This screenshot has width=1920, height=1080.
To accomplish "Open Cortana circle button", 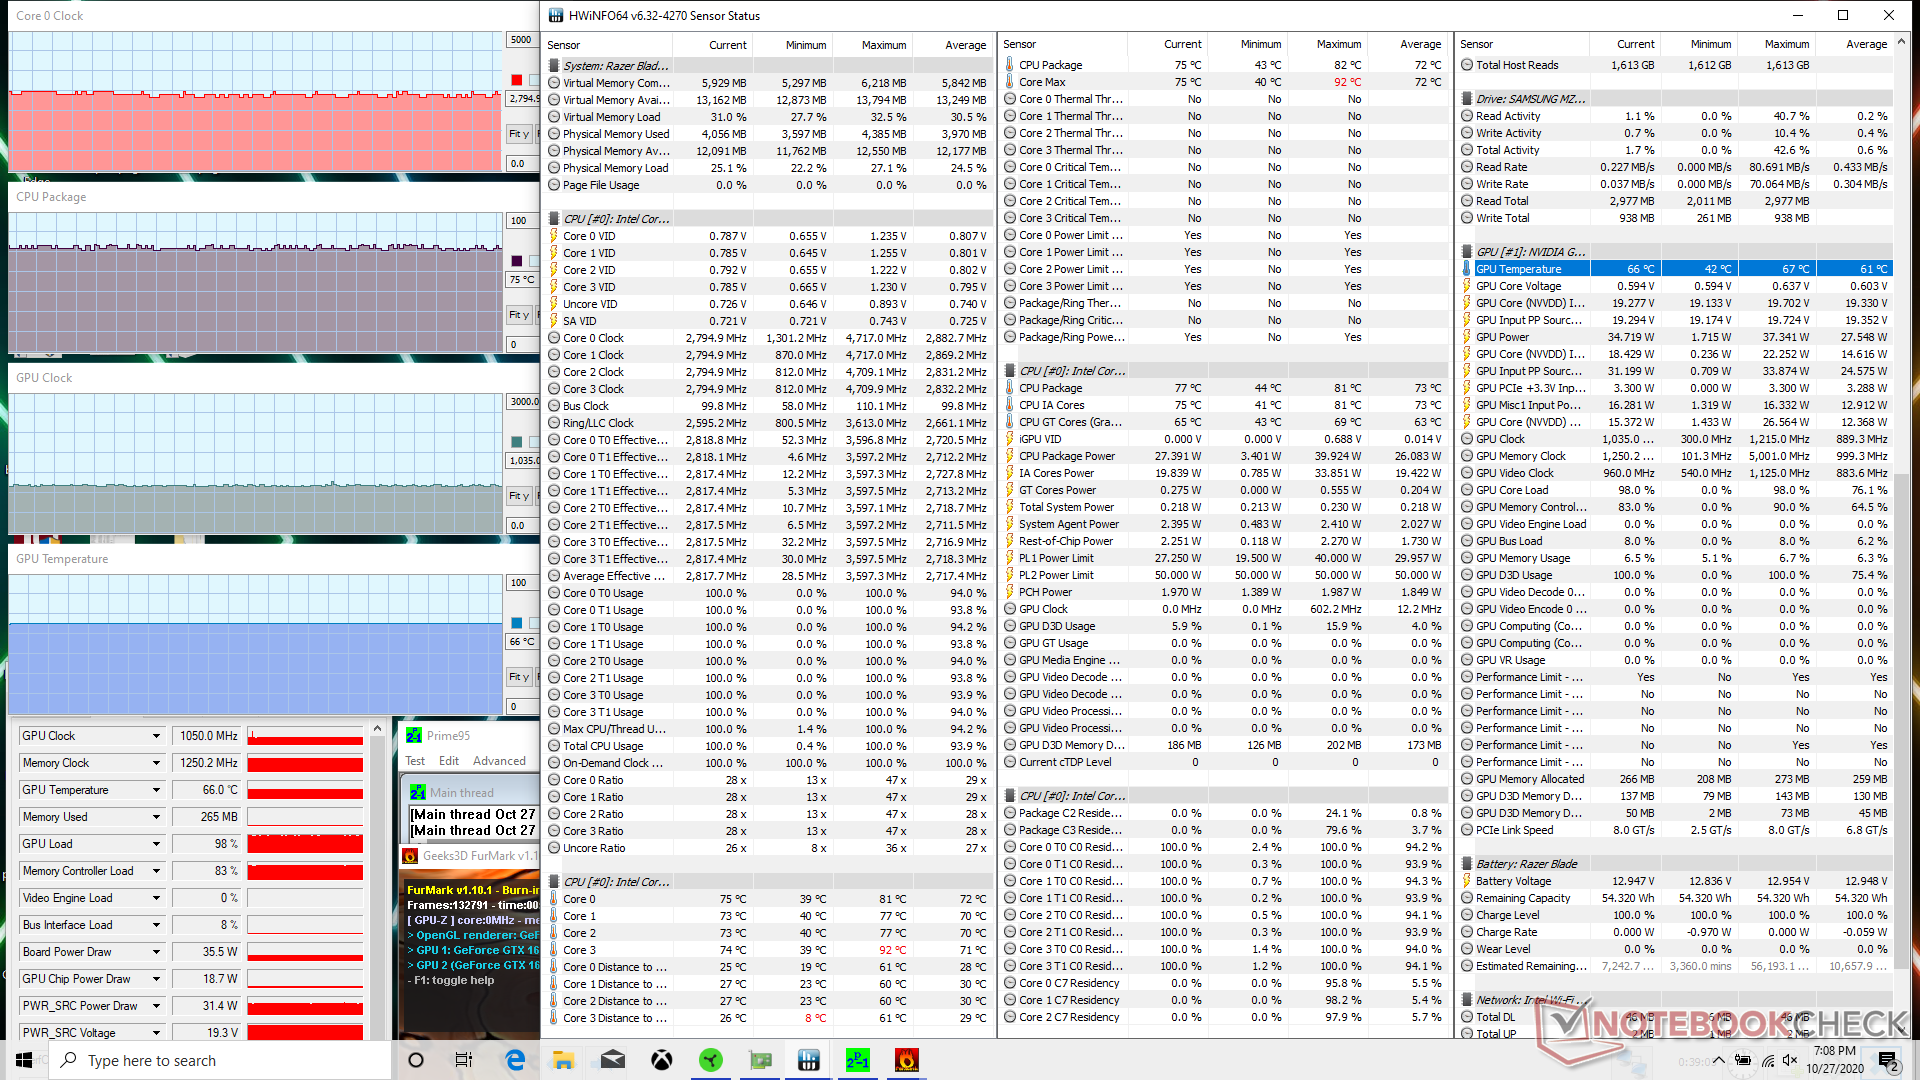I will click(416, 1060).
